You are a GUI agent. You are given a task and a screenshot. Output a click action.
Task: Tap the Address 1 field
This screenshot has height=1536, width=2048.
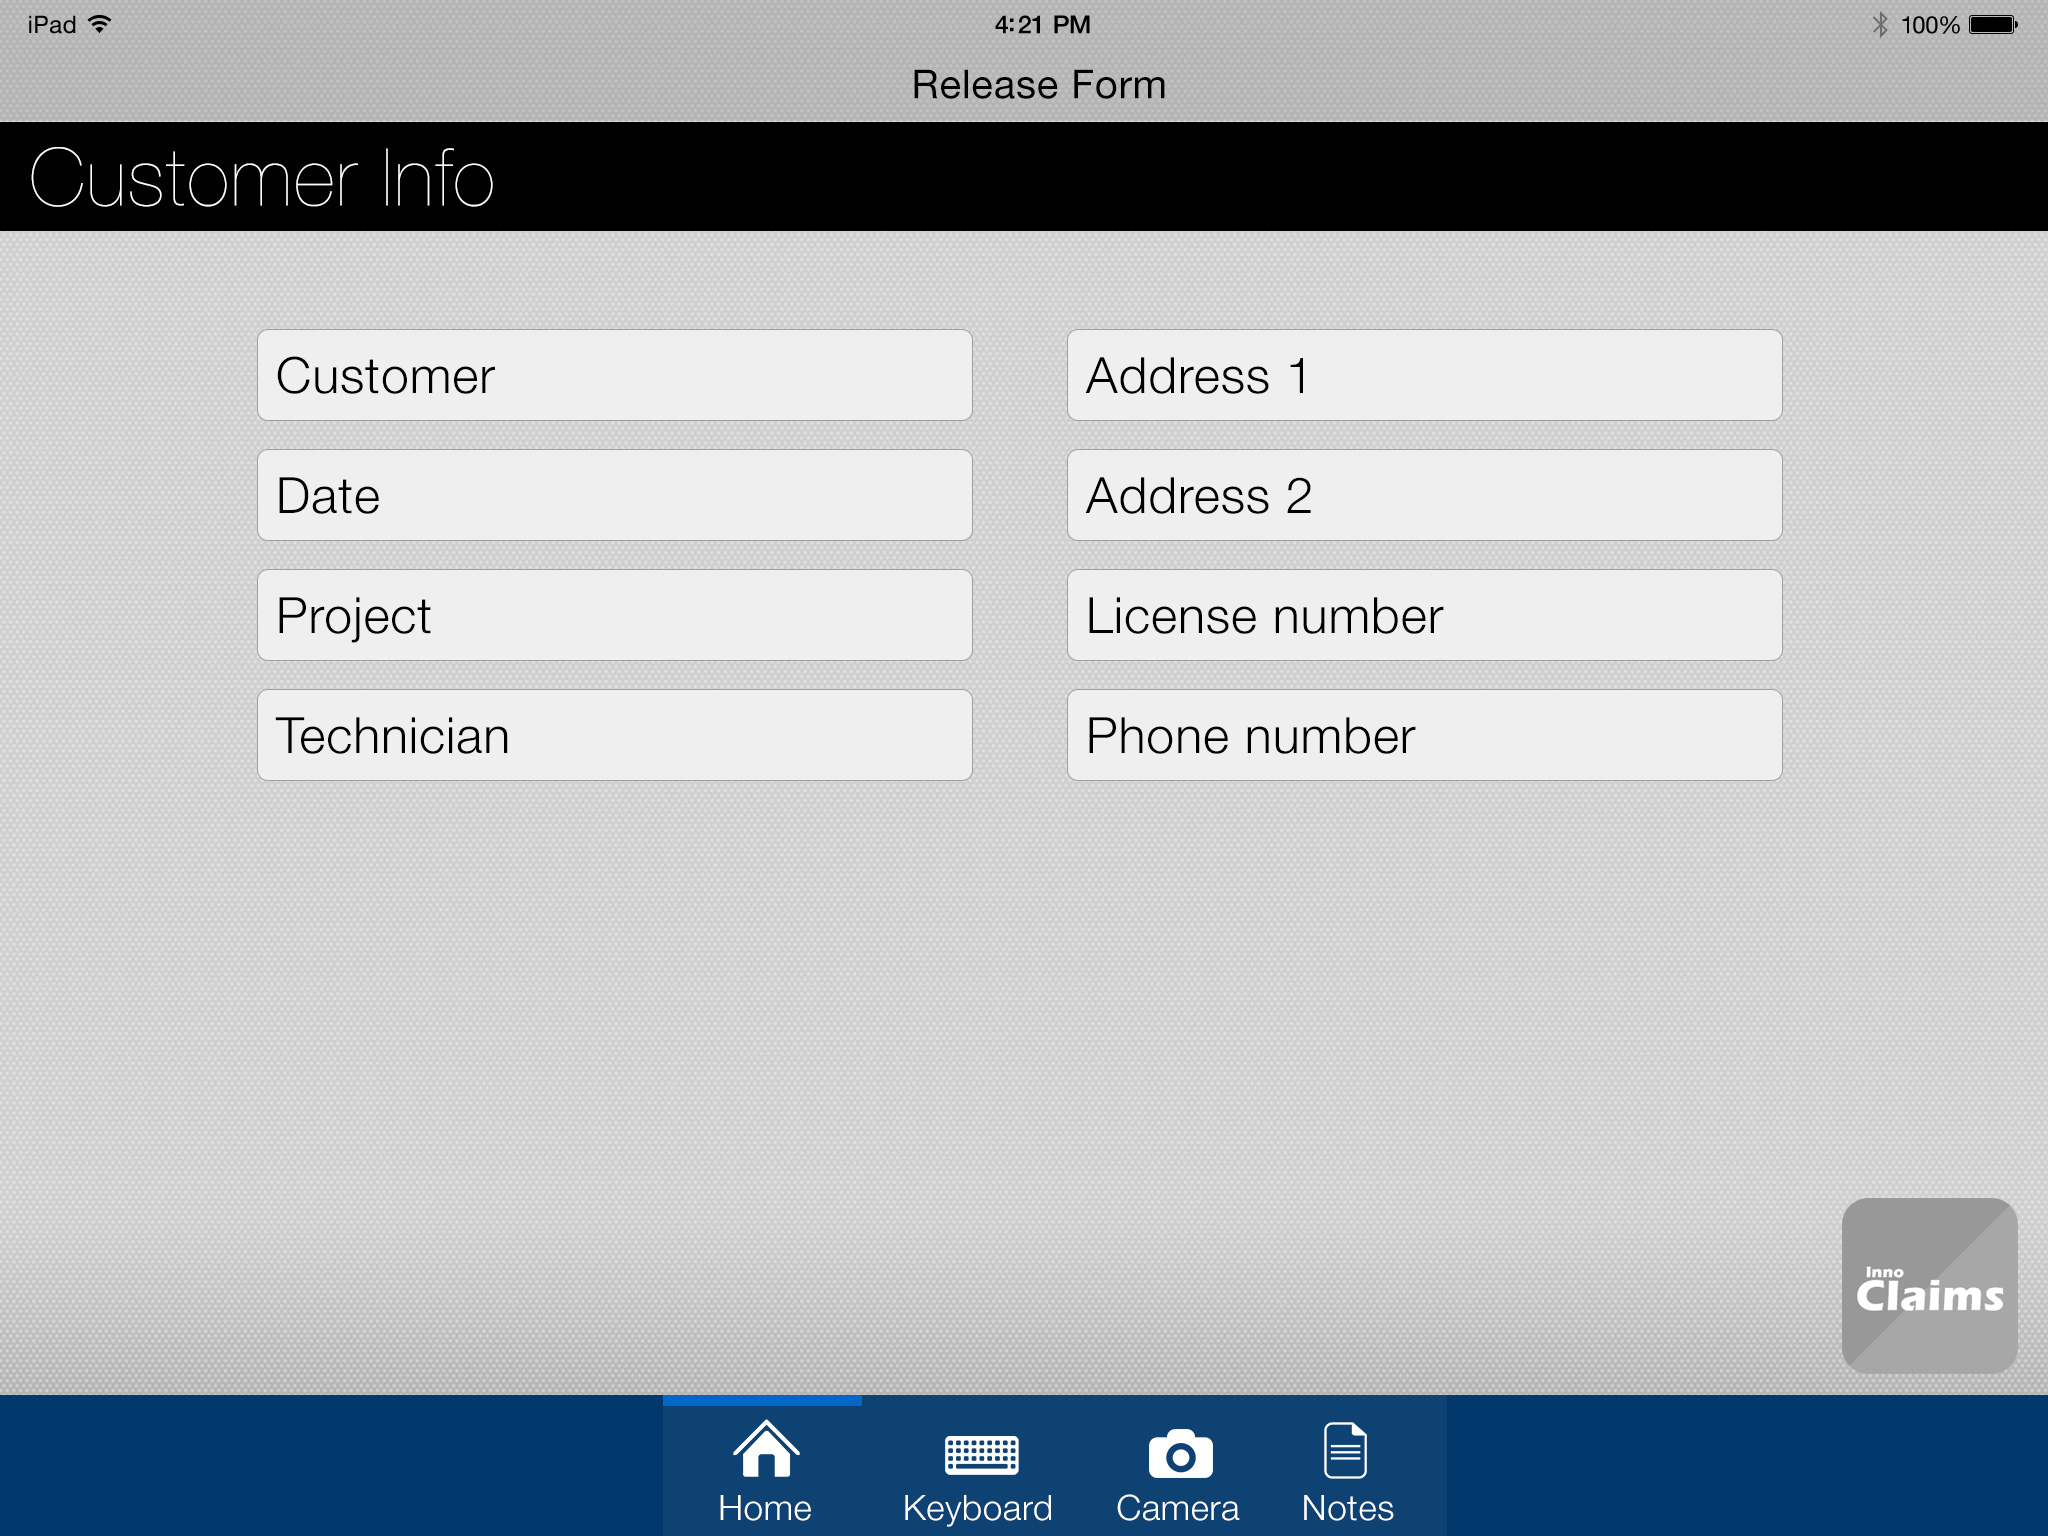[x=1424, y=374]
